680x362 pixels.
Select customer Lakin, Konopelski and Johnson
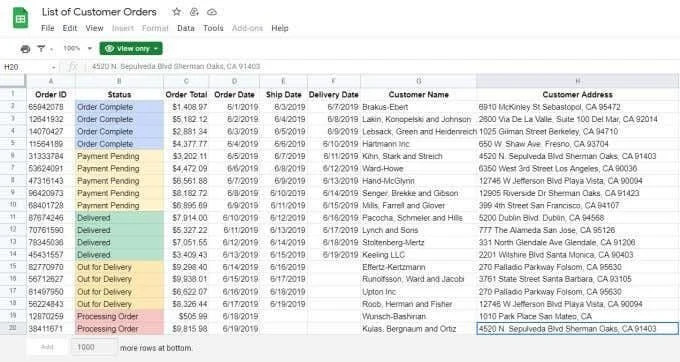click(x=418, y=119)
